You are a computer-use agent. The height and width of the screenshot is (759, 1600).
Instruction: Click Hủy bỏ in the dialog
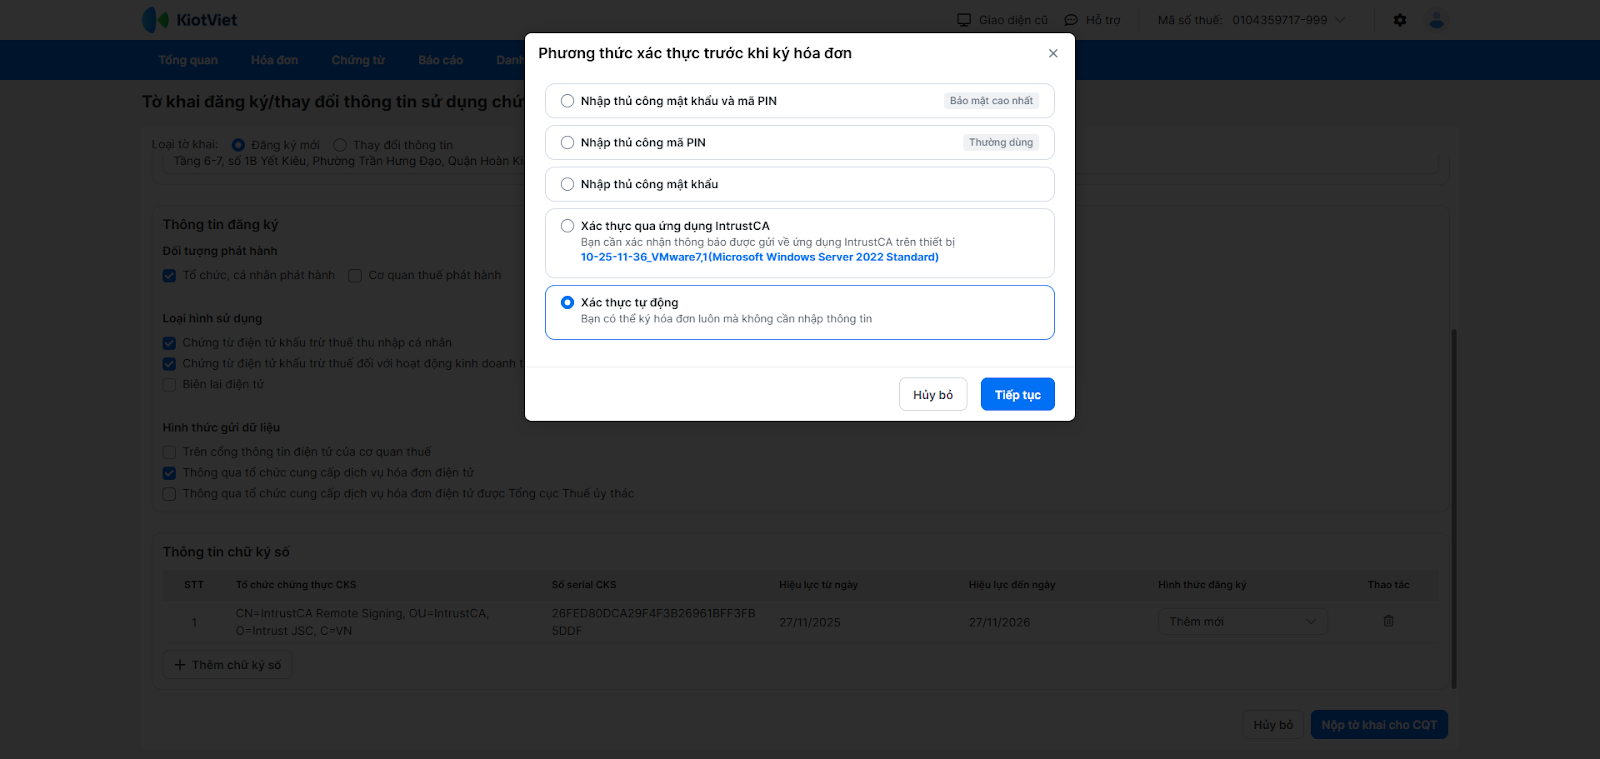click(932, 395)
